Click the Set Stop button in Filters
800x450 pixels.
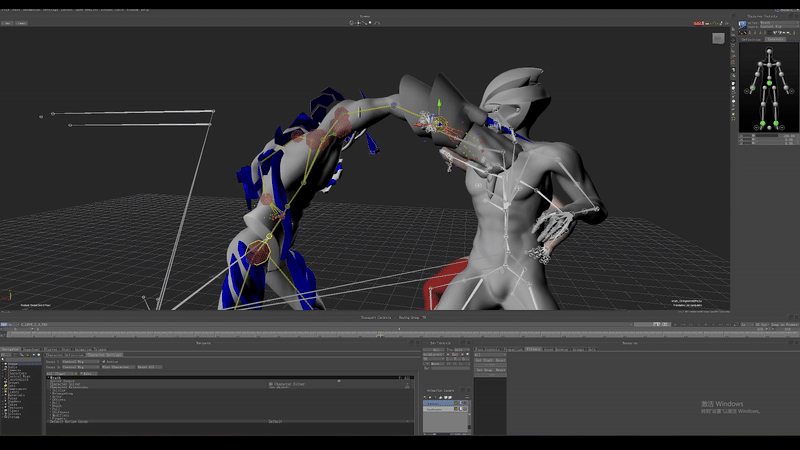[x=484, y=370]
